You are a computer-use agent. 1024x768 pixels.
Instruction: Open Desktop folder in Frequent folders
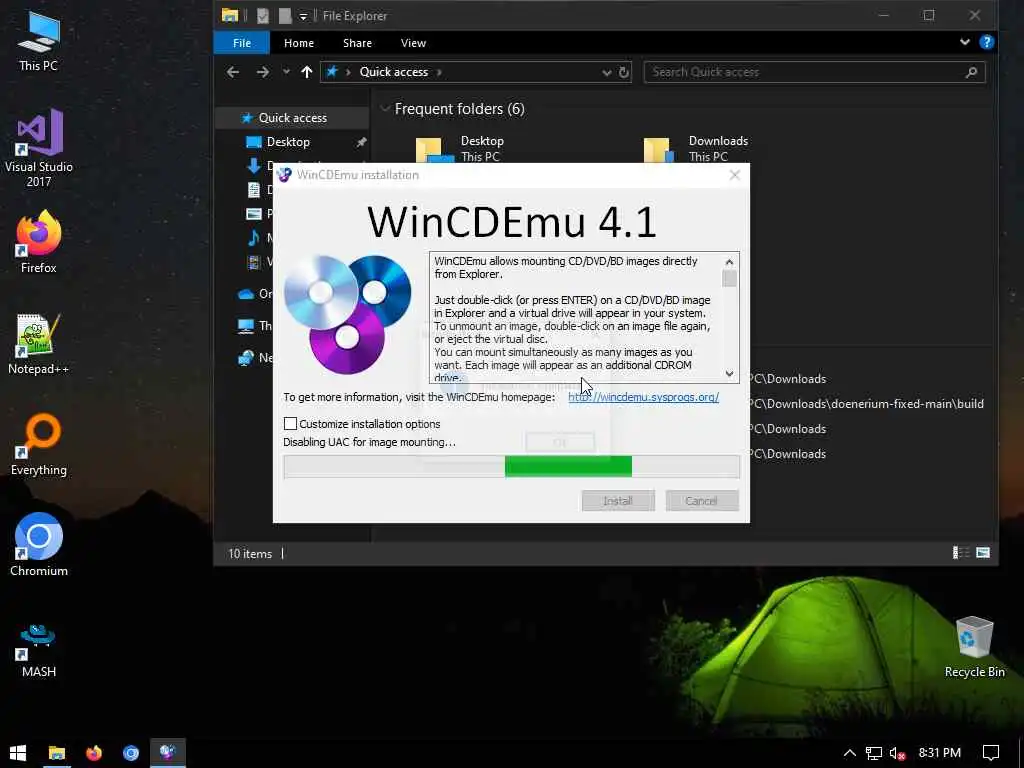coord(460,149)
